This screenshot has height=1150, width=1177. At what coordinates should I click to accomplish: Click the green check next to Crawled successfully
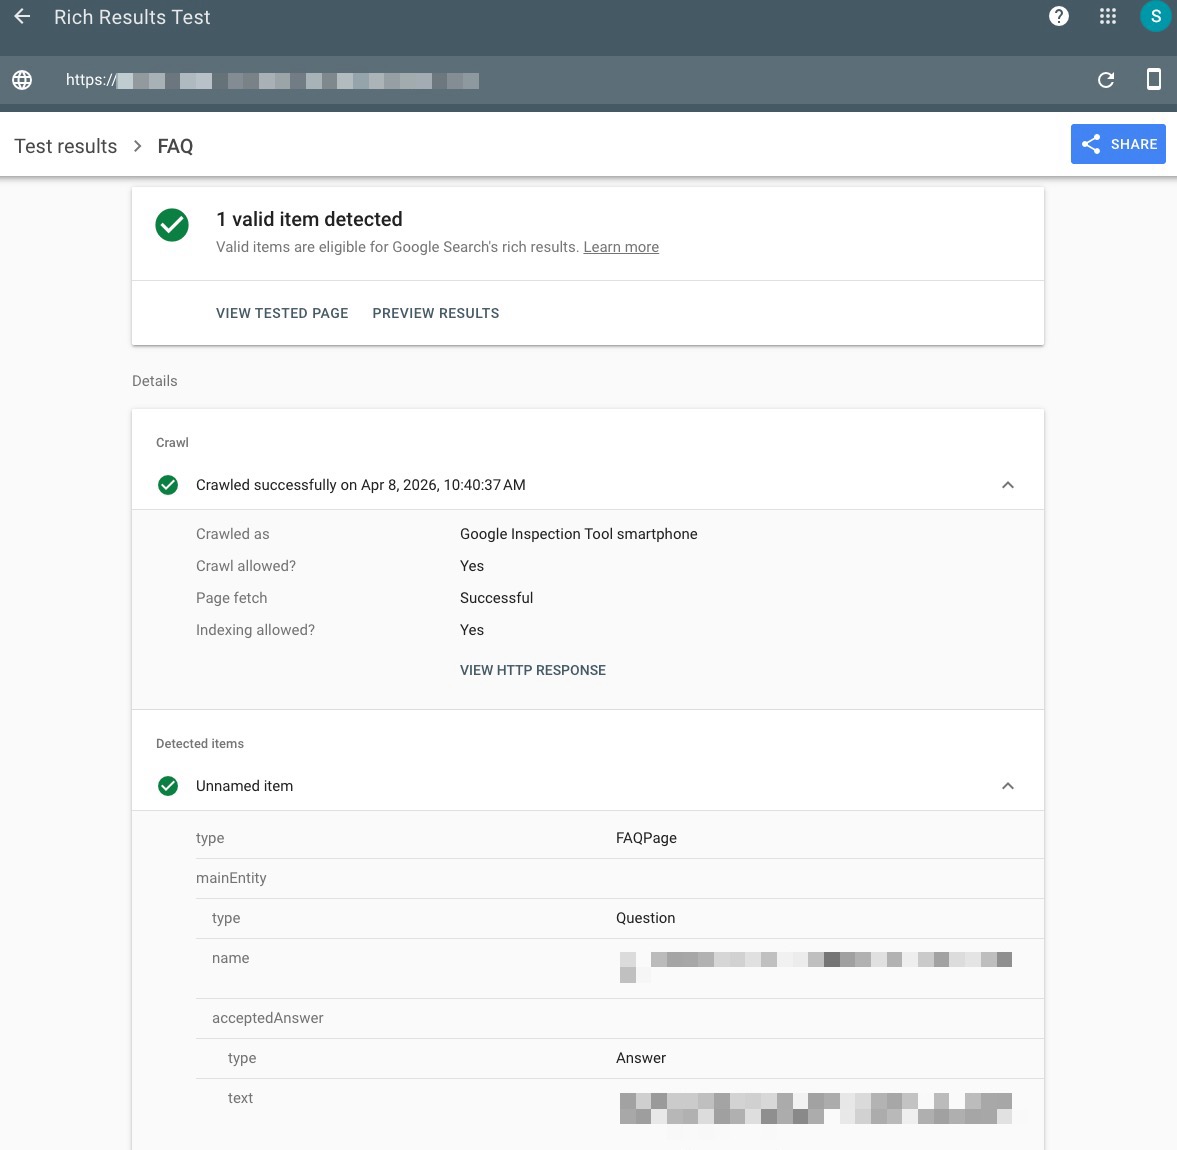pos(168,485)
